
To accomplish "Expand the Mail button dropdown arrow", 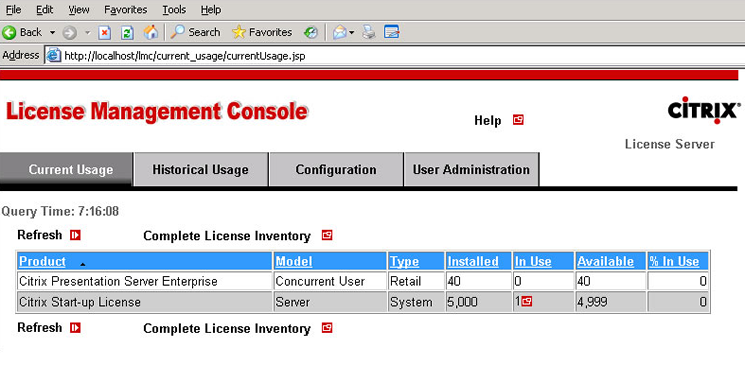I will click(352, 33).
